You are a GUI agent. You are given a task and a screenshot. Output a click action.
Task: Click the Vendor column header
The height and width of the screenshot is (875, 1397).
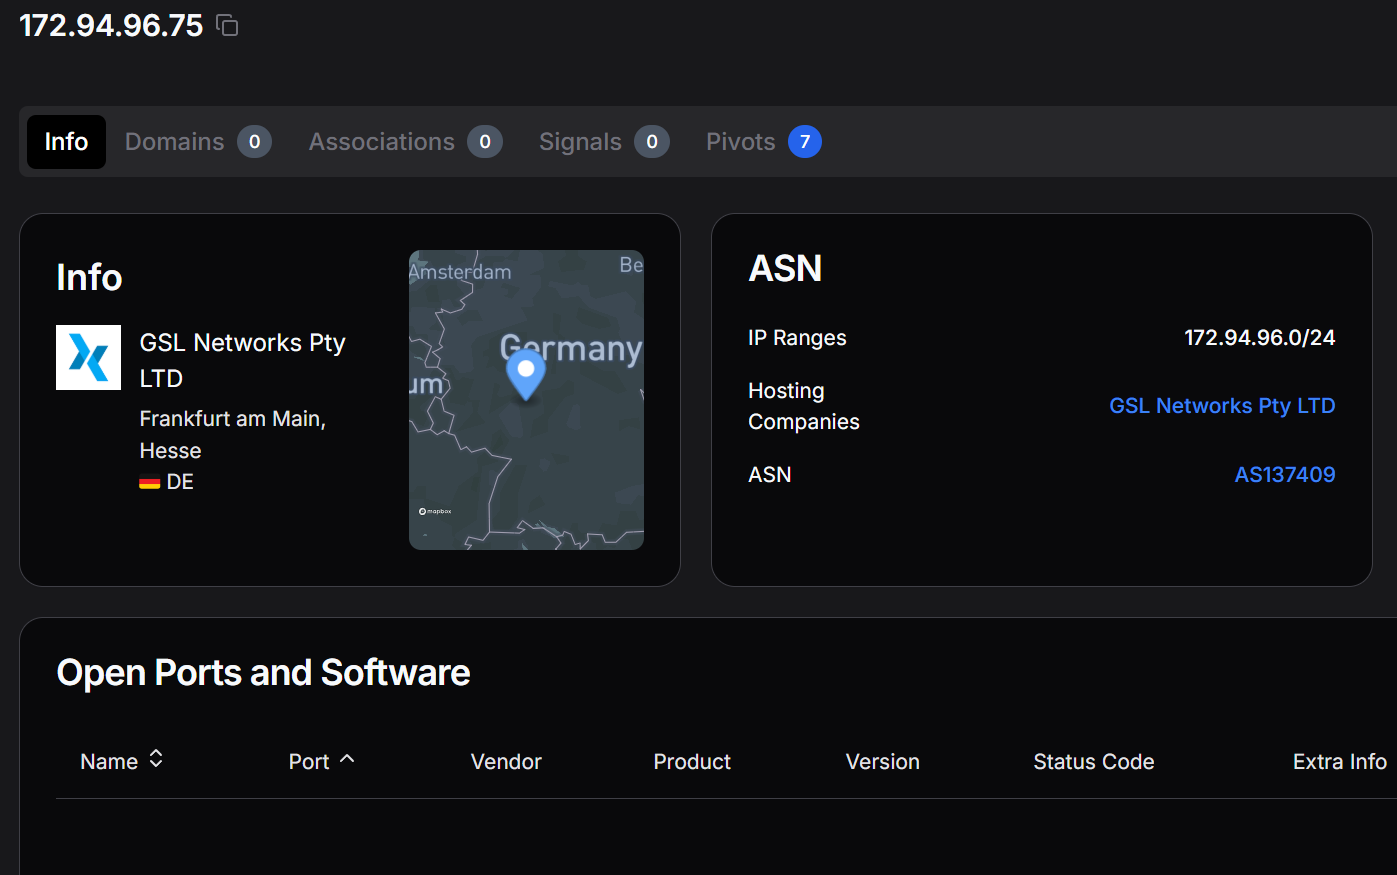pos(506,762)
